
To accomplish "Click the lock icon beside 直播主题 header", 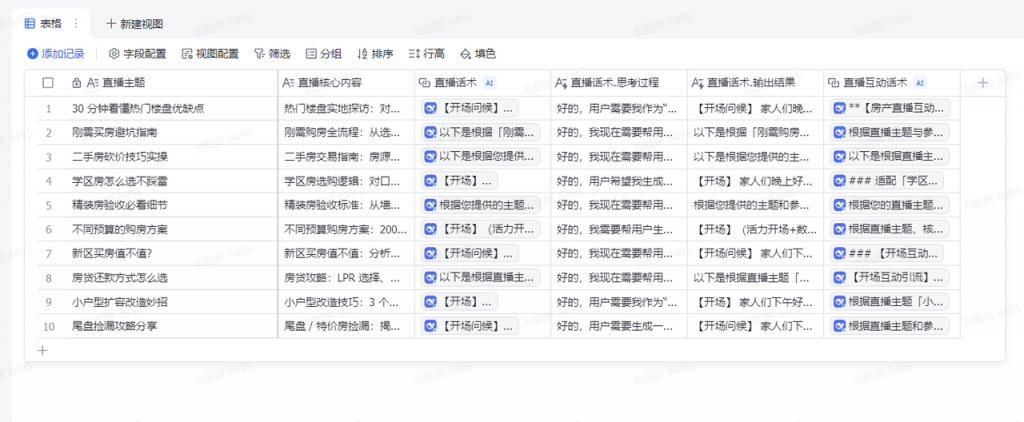I will (x=76, y=83).
